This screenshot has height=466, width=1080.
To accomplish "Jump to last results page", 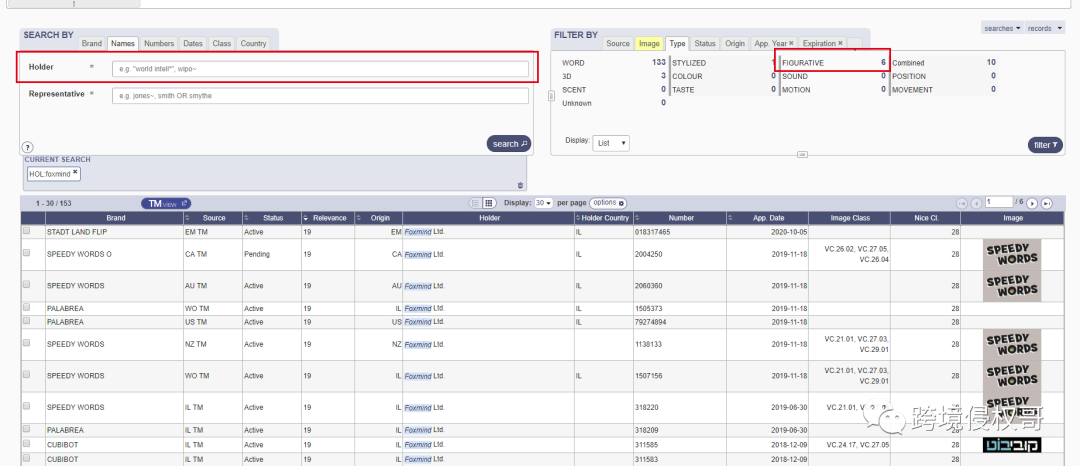I will 1046,203.
